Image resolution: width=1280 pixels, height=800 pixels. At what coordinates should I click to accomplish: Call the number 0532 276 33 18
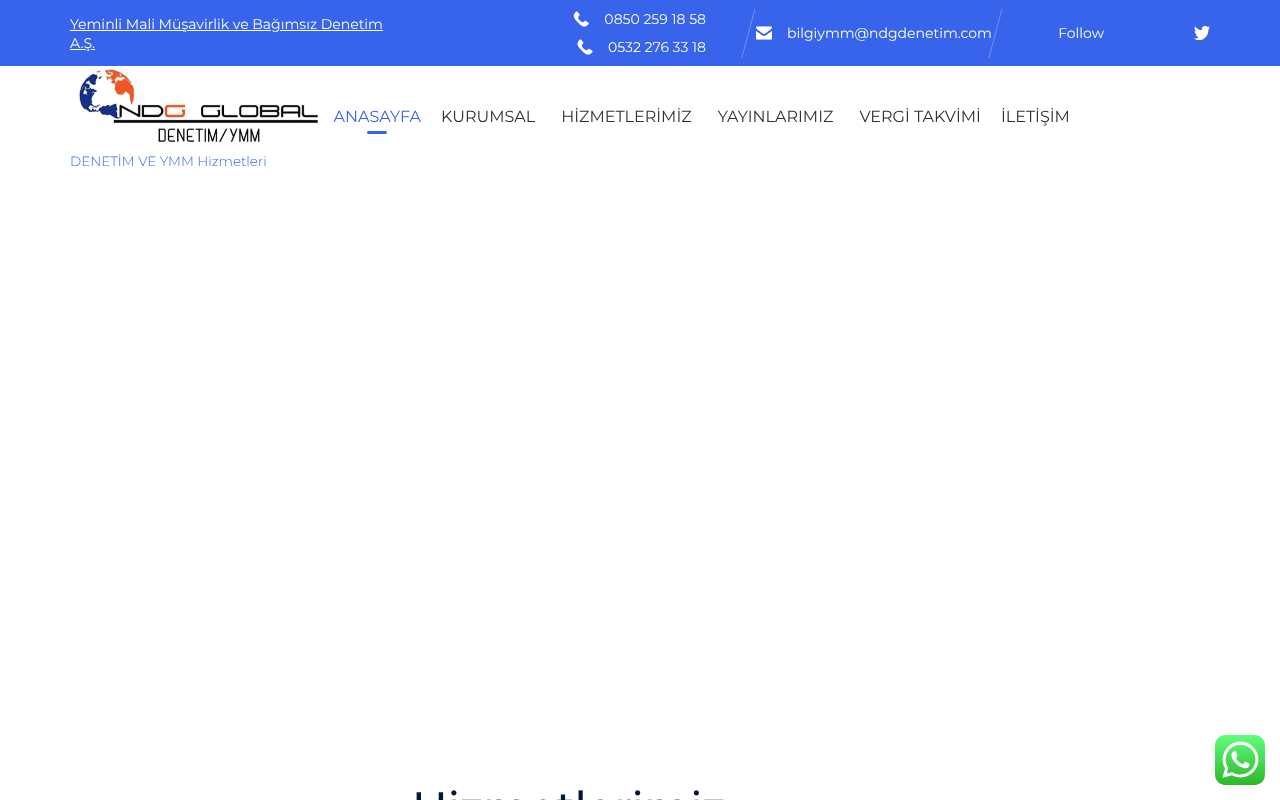tap(657, 47)
